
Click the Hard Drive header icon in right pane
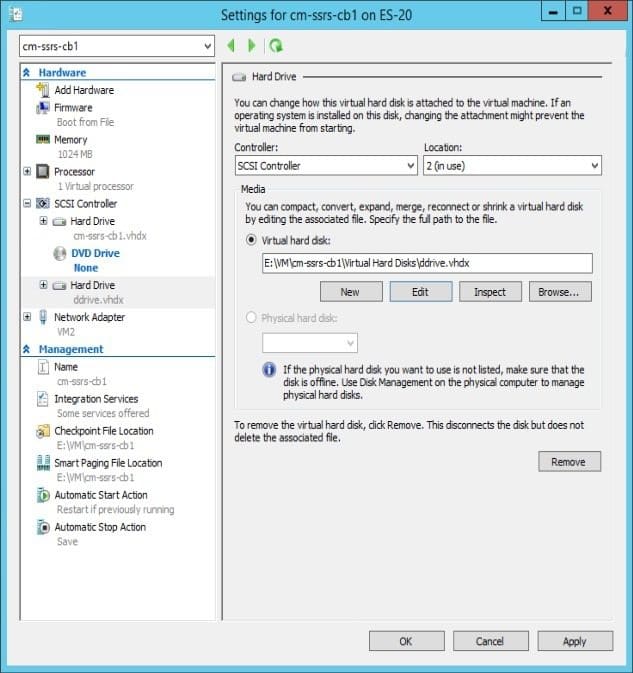click(239, 77)
